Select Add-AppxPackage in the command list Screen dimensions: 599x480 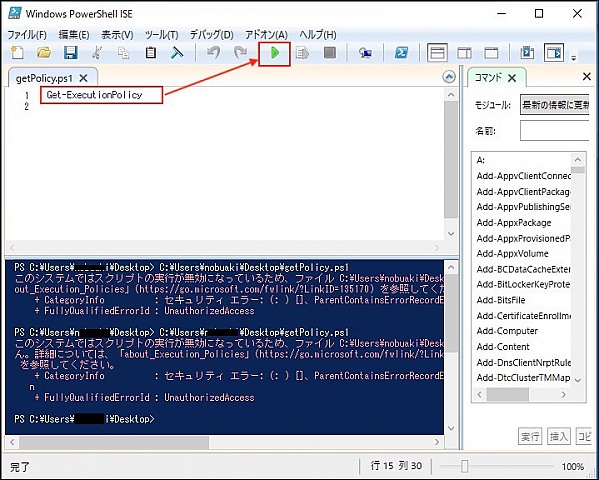[514, 223]
